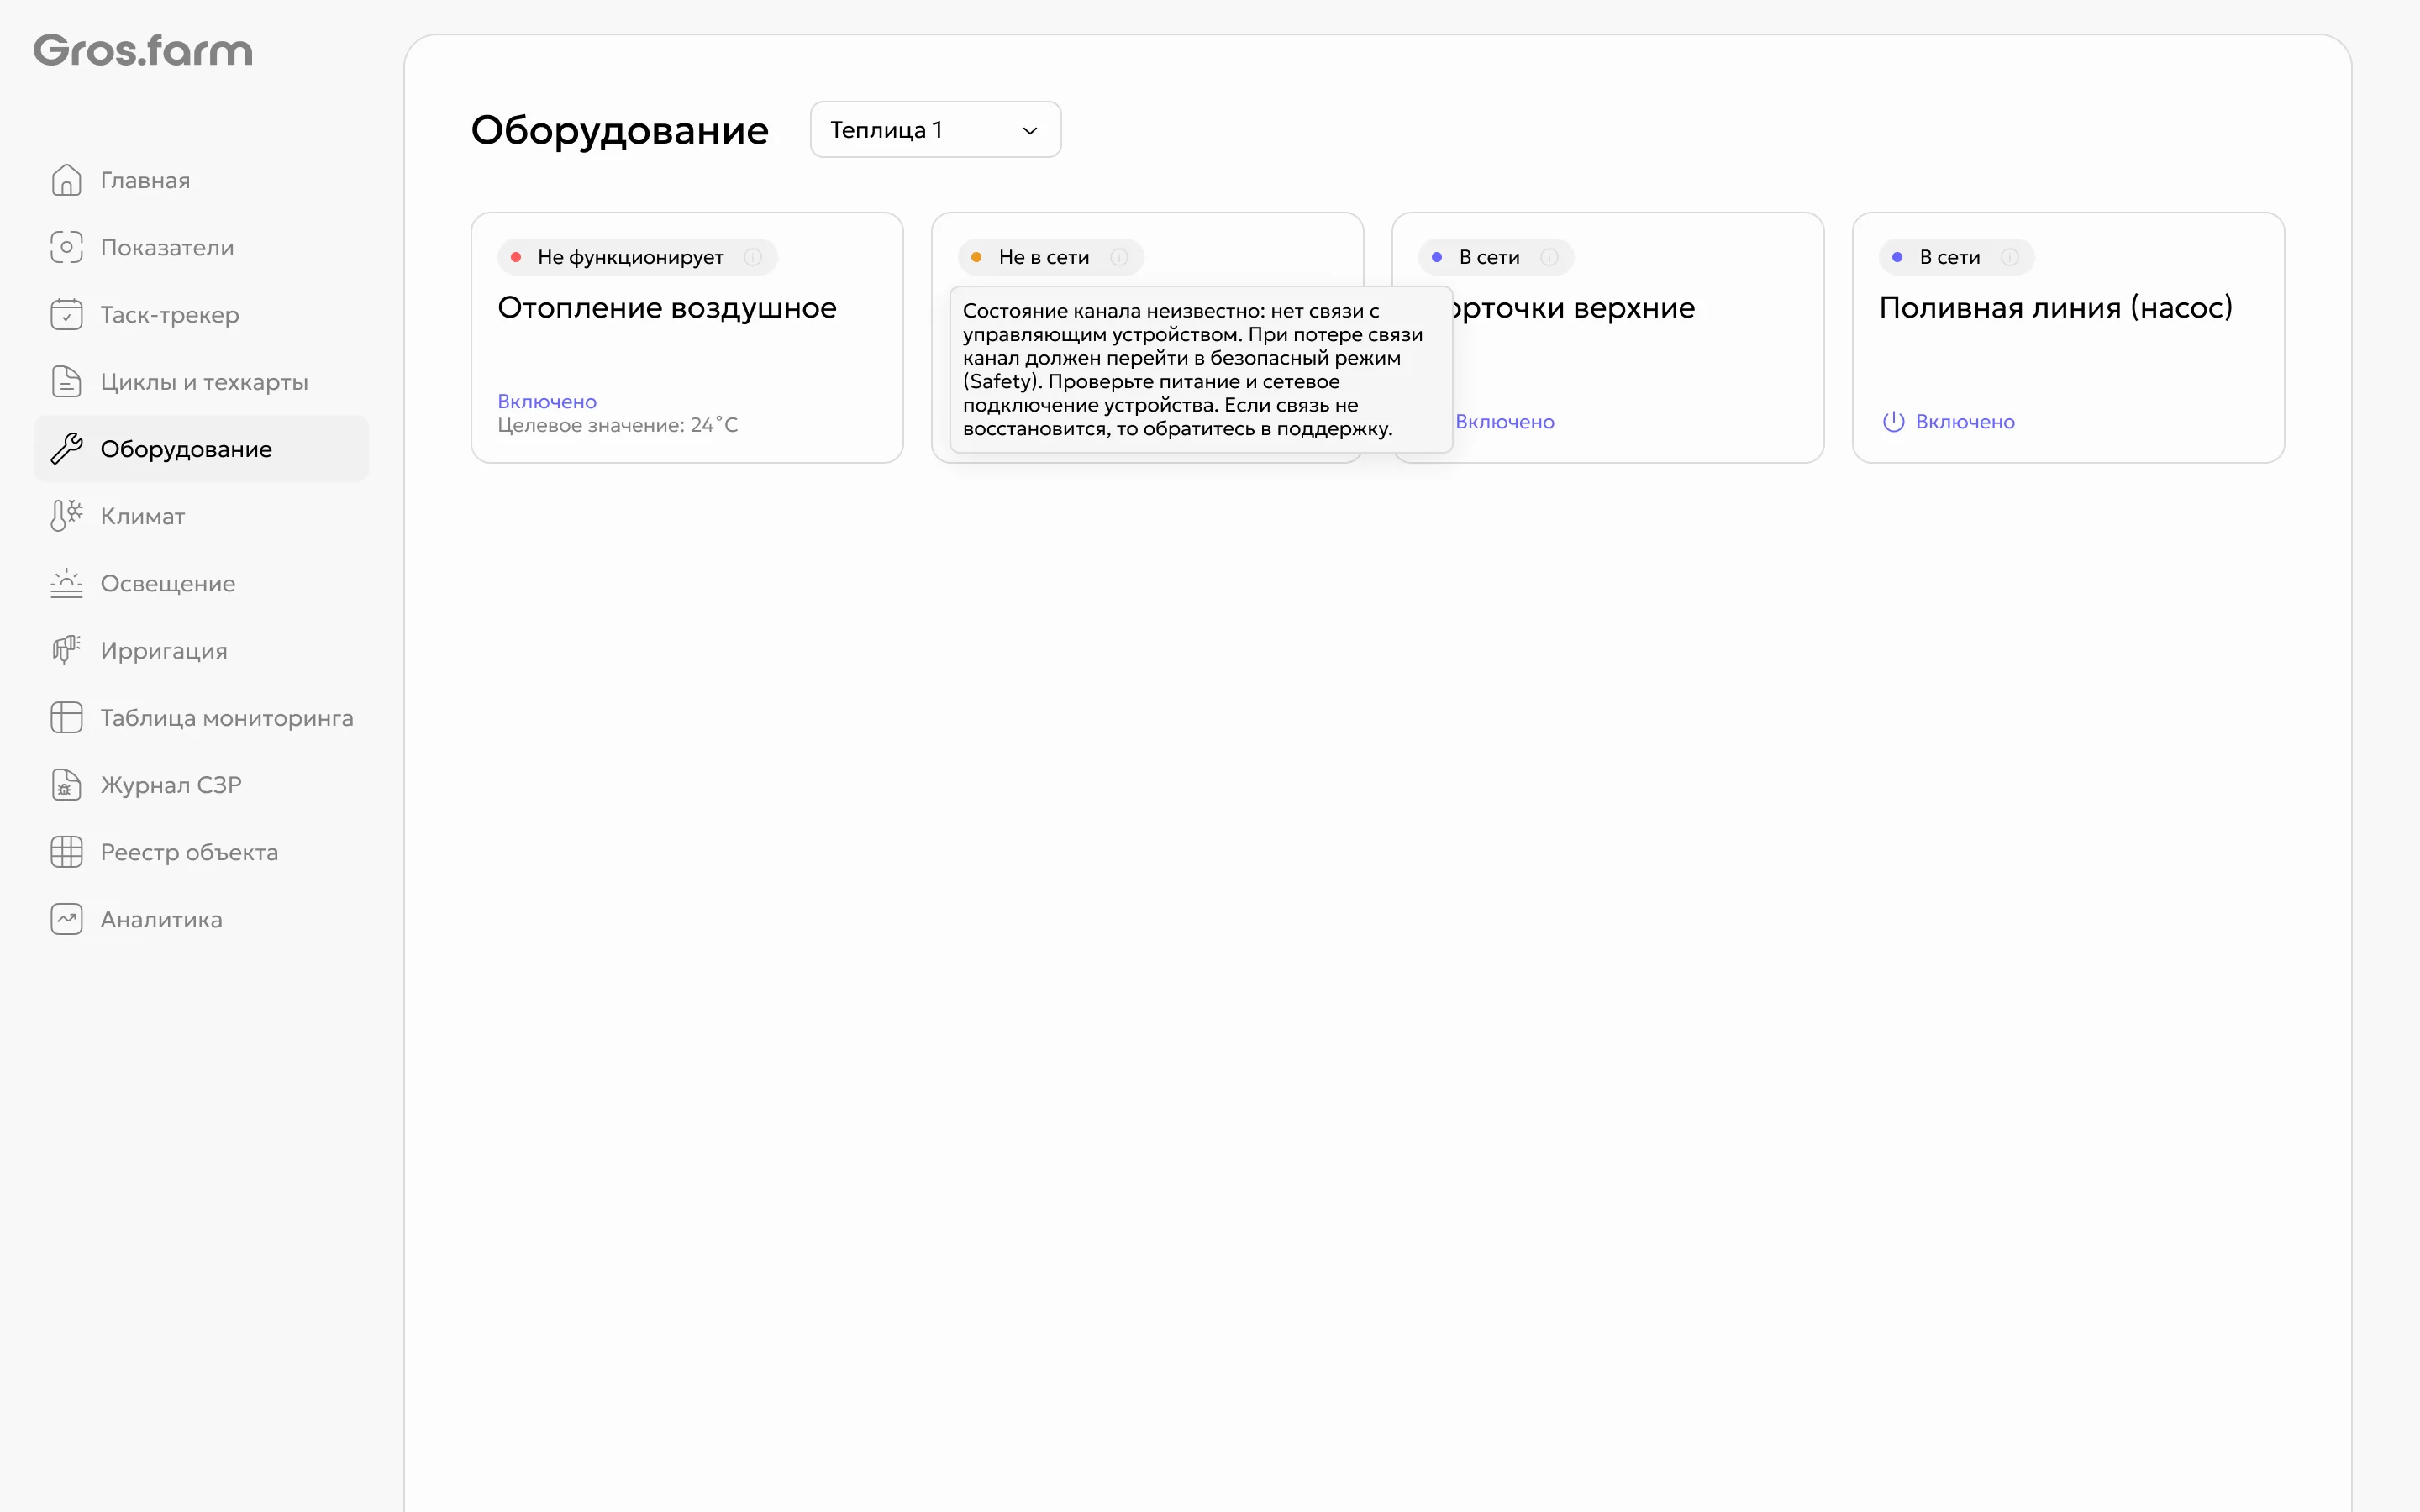Click info icon on Форточки верхние card status
This screenshot has width=2420, height=1512.
coord(1549,257)
